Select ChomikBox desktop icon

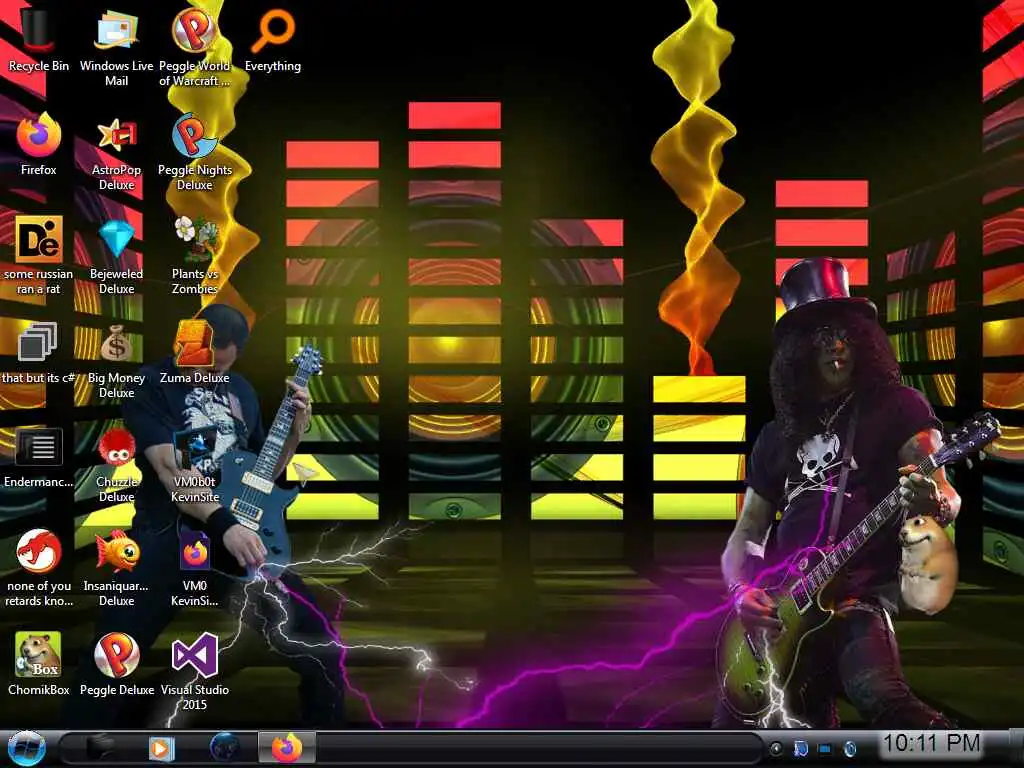39,663
